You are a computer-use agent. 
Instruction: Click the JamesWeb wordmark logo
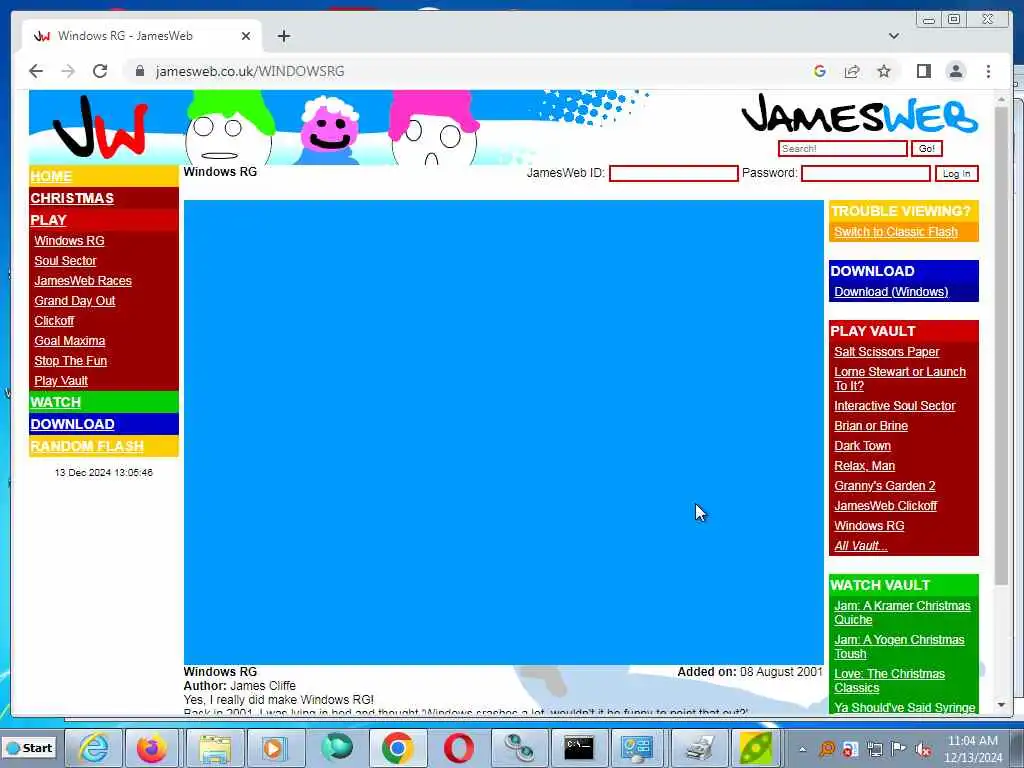coord(859,115)
